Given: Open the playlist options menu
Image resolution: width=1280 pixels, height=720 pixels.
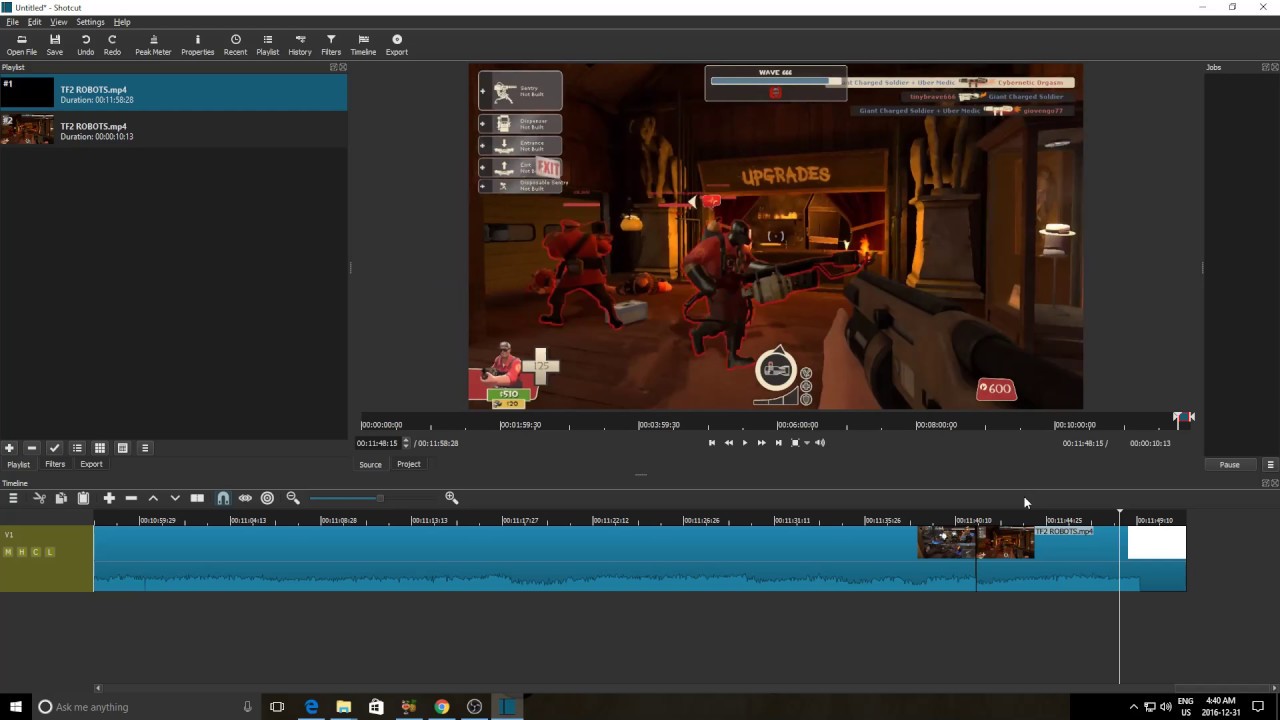Looking at the screenshot, I should click(x=145, y=448).
